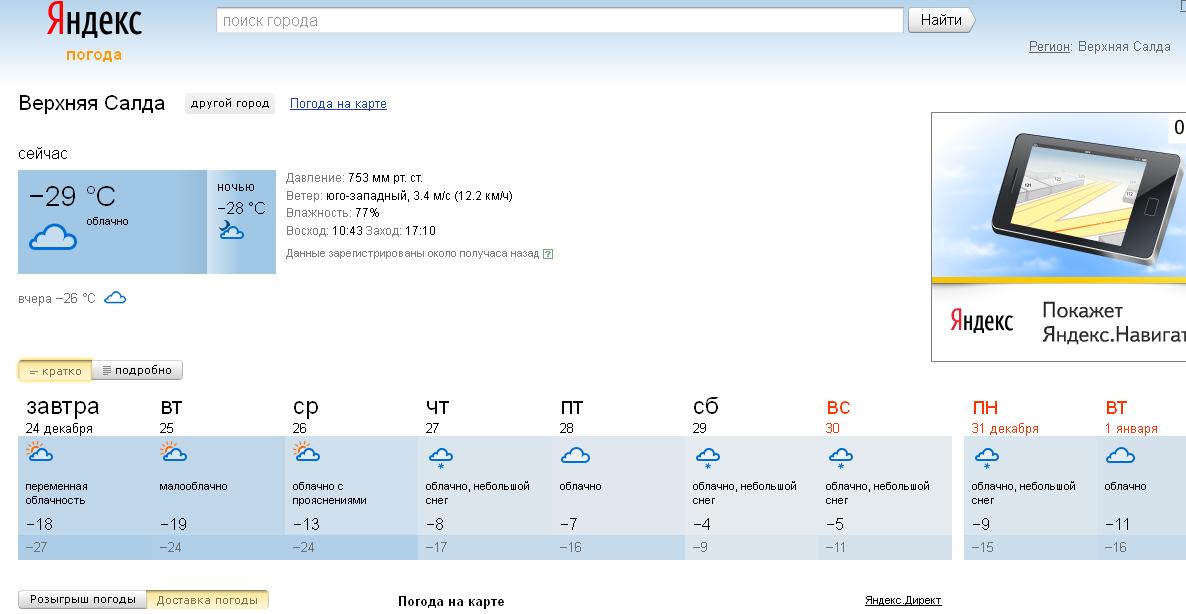Select the Saturday 29 forecast column
The image size is (1186, 614).
pos(750,480)
